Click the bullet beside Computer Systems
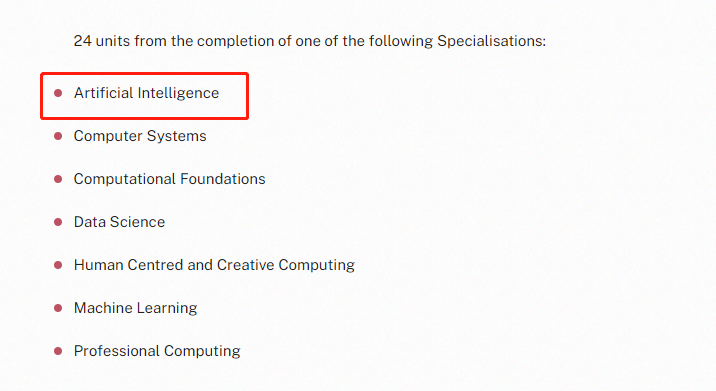The image size is (716, 391). click(58, 136)
